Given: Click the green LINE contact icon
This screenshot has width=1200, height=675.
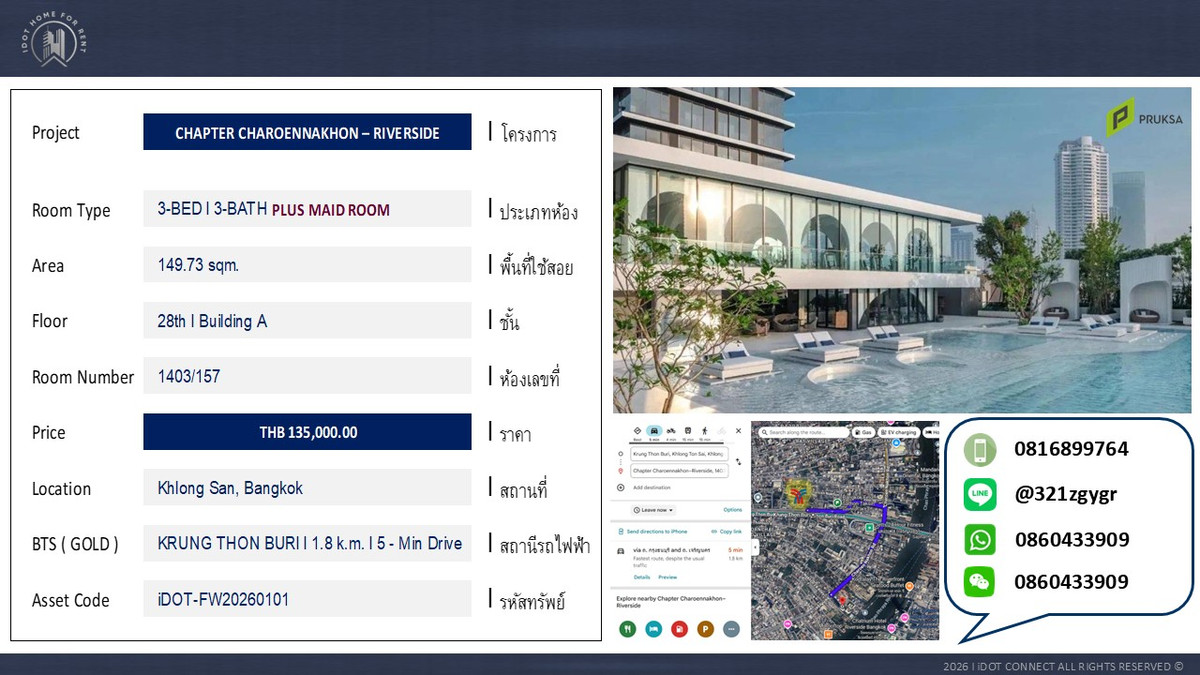Looking at the screenshot, I should coord(980,494).
